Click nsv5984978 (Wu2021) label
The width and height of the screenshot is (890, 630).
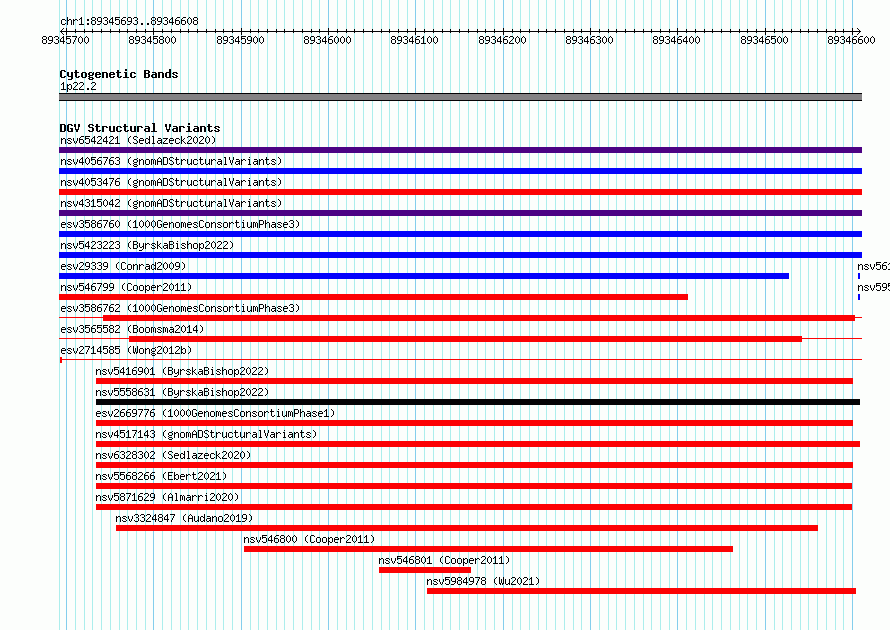coord(483,581)
